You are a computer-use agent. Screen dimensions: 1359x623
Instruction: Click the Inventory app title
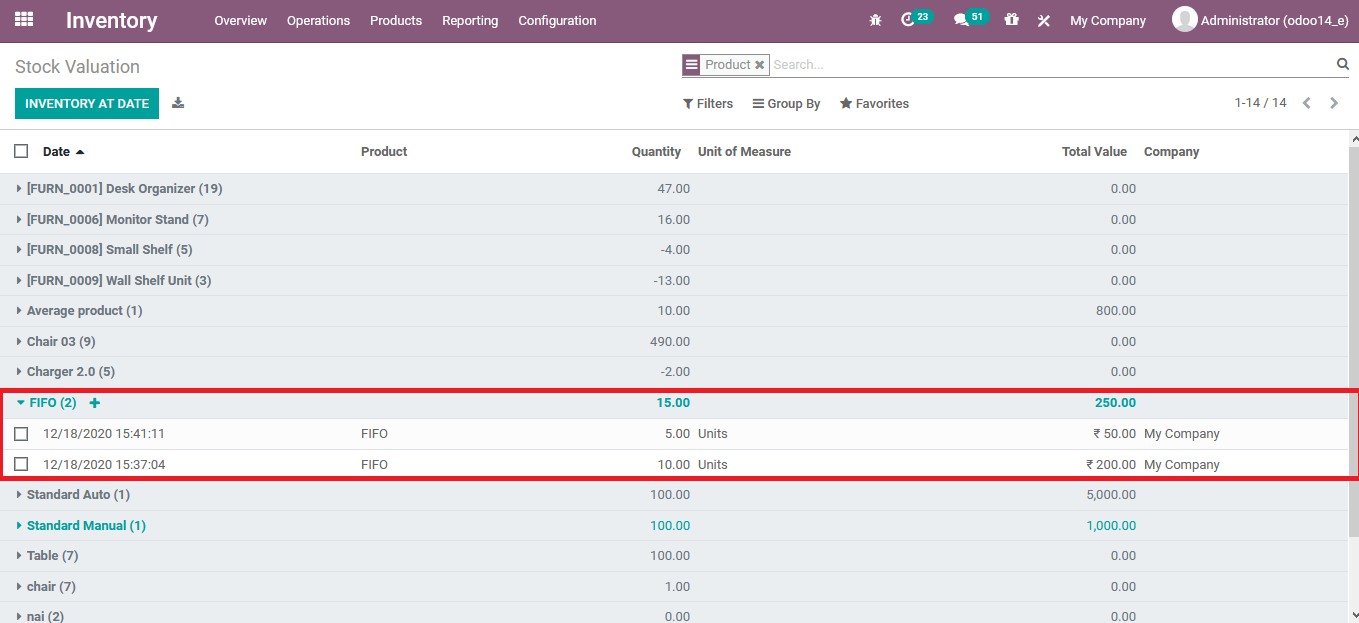112,20
